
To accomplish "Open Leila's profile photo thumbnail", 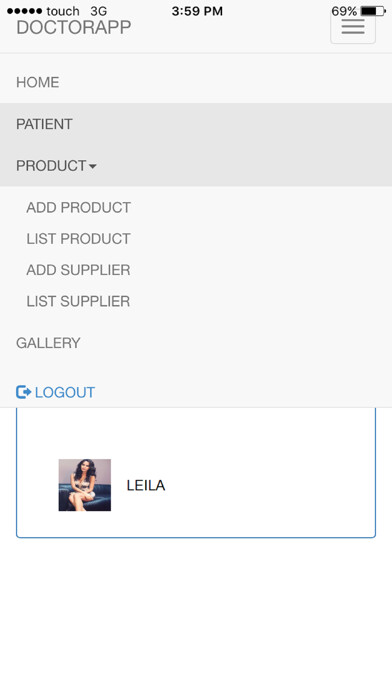I will click(85, 485).
